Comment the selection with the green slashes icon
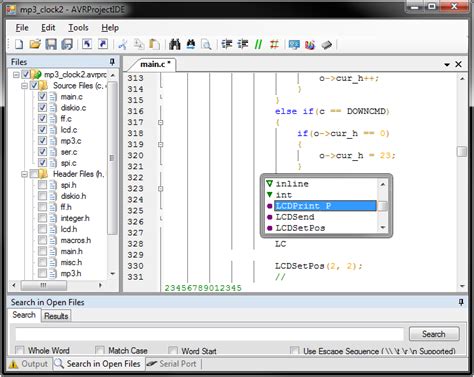The image size is (474, 377). 258,44
